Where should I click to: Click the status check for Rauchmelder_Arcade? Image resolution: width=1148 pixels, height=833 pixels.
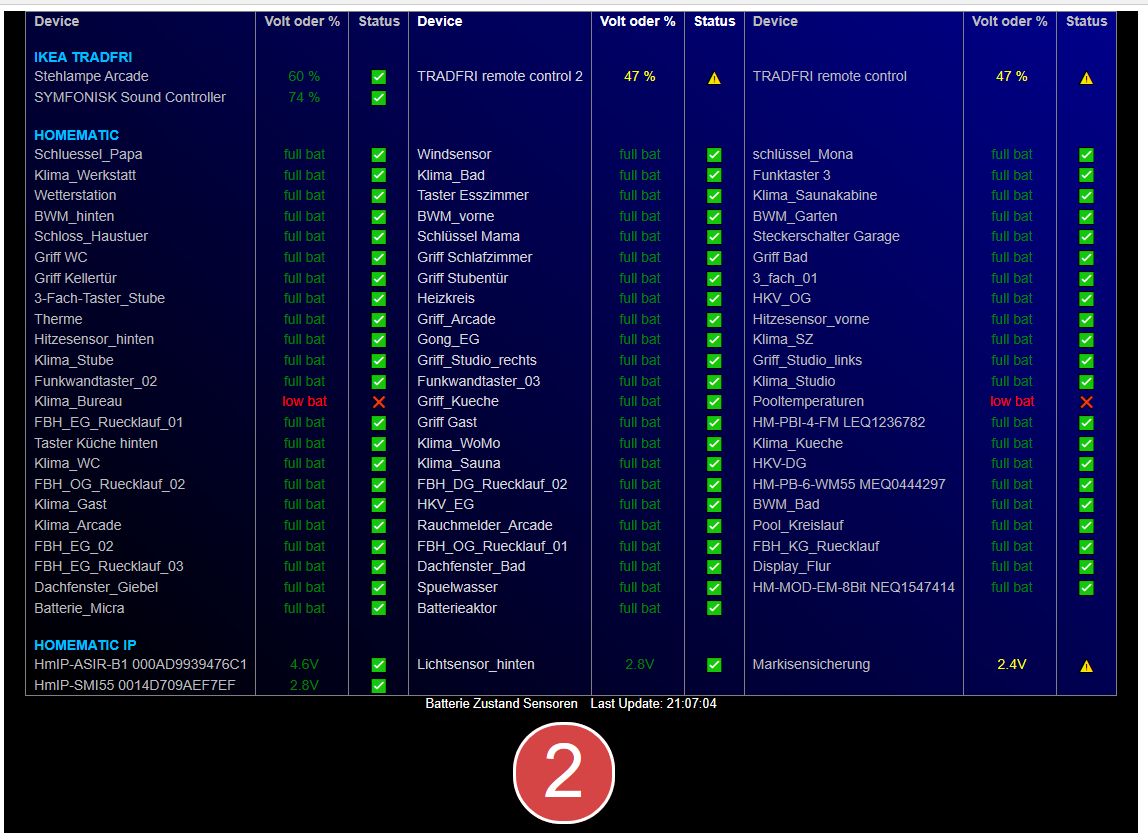pyautogui.click(x=714, y=526)
